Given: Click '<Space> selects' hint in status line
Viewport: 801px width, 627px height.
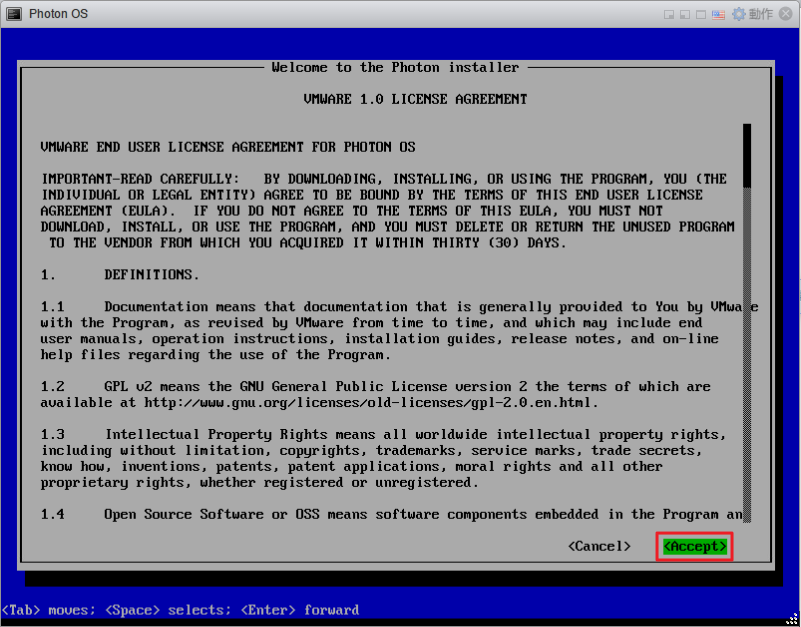Looking at the screenshot, I should (168, 610).
